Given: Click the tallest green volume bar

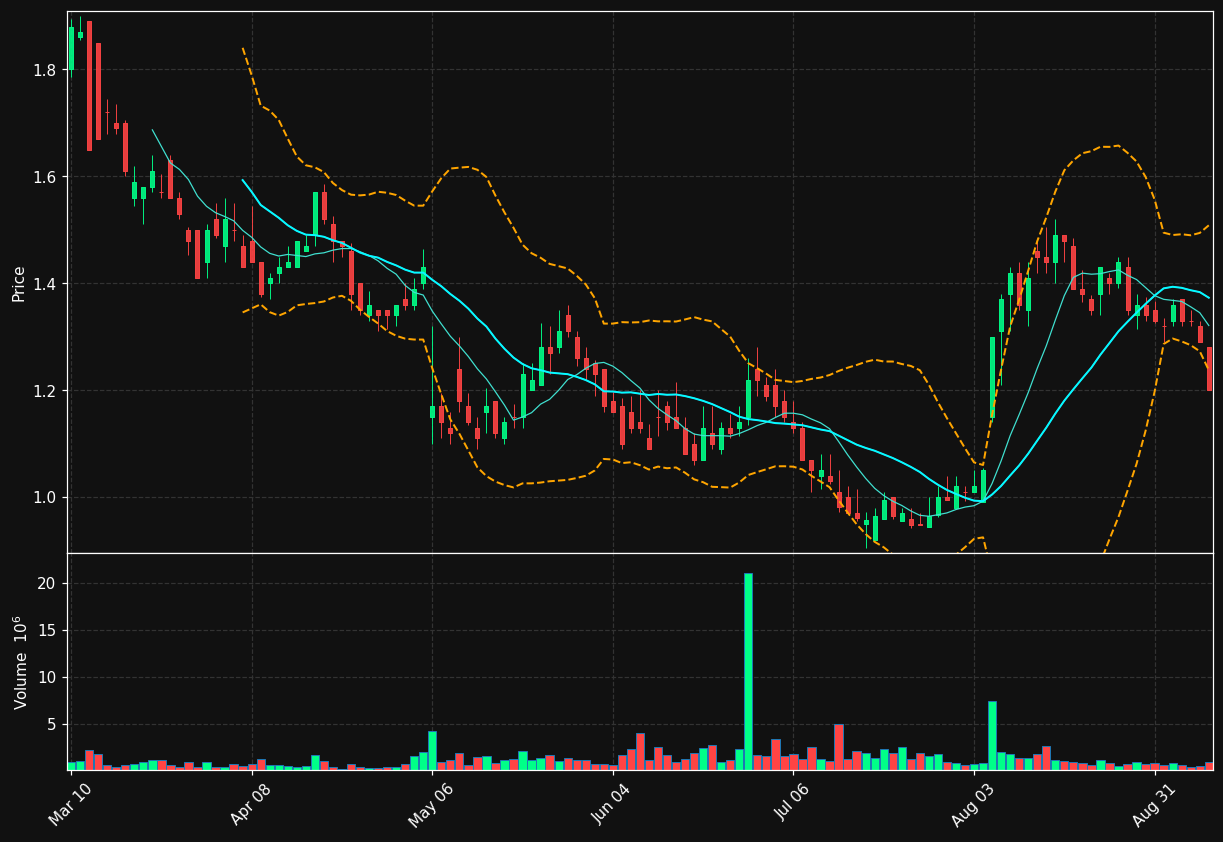Looking at the screenshot, I should [748, 671].
